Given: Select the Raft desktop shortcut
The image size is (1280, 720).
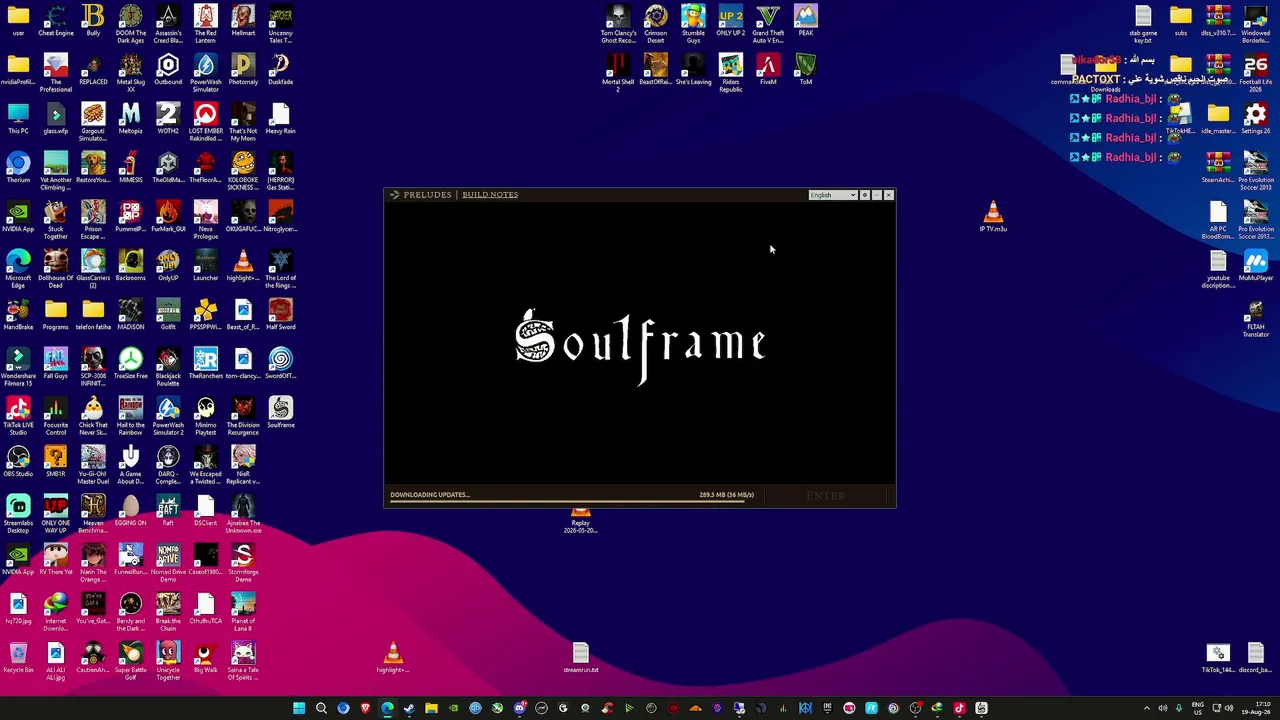Looking at the screenshot, I should point(168,511).
